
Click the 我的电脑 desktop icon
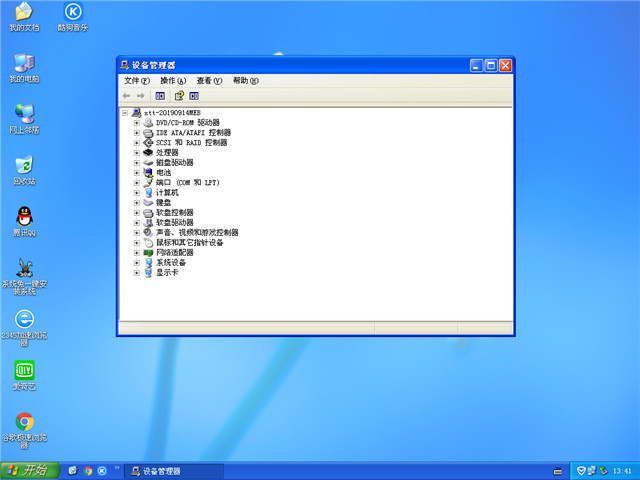coord(24,63)
